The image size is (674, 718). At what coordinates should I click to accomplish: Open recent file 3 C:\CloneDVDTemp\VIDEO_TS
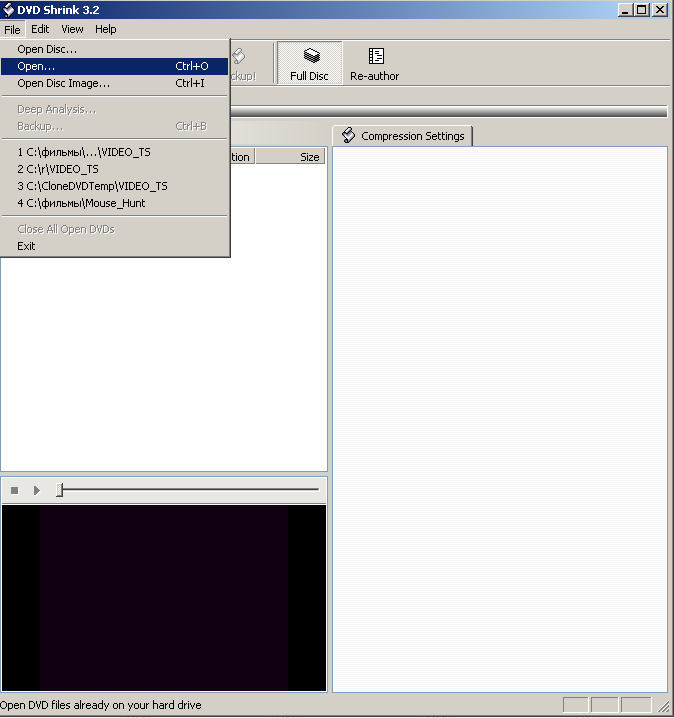[x=114, y=186]
